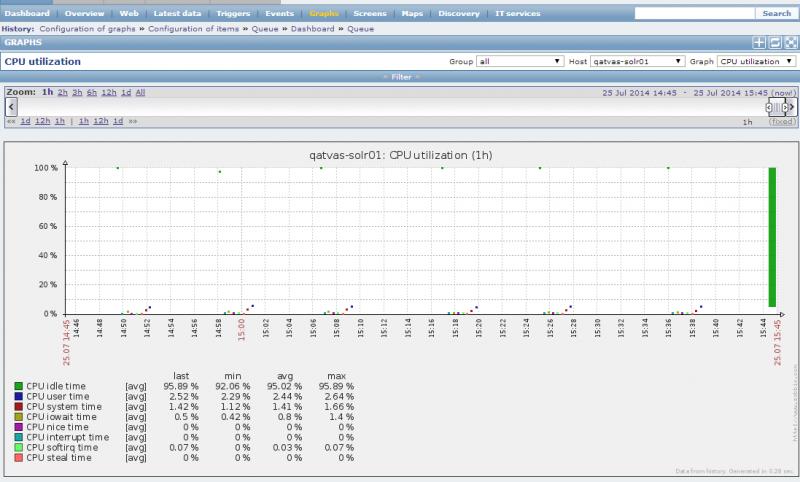Toggle the fixed period link
Viewport: 800px width, 482px height.
pyautogui.click(x=782, y=121)
